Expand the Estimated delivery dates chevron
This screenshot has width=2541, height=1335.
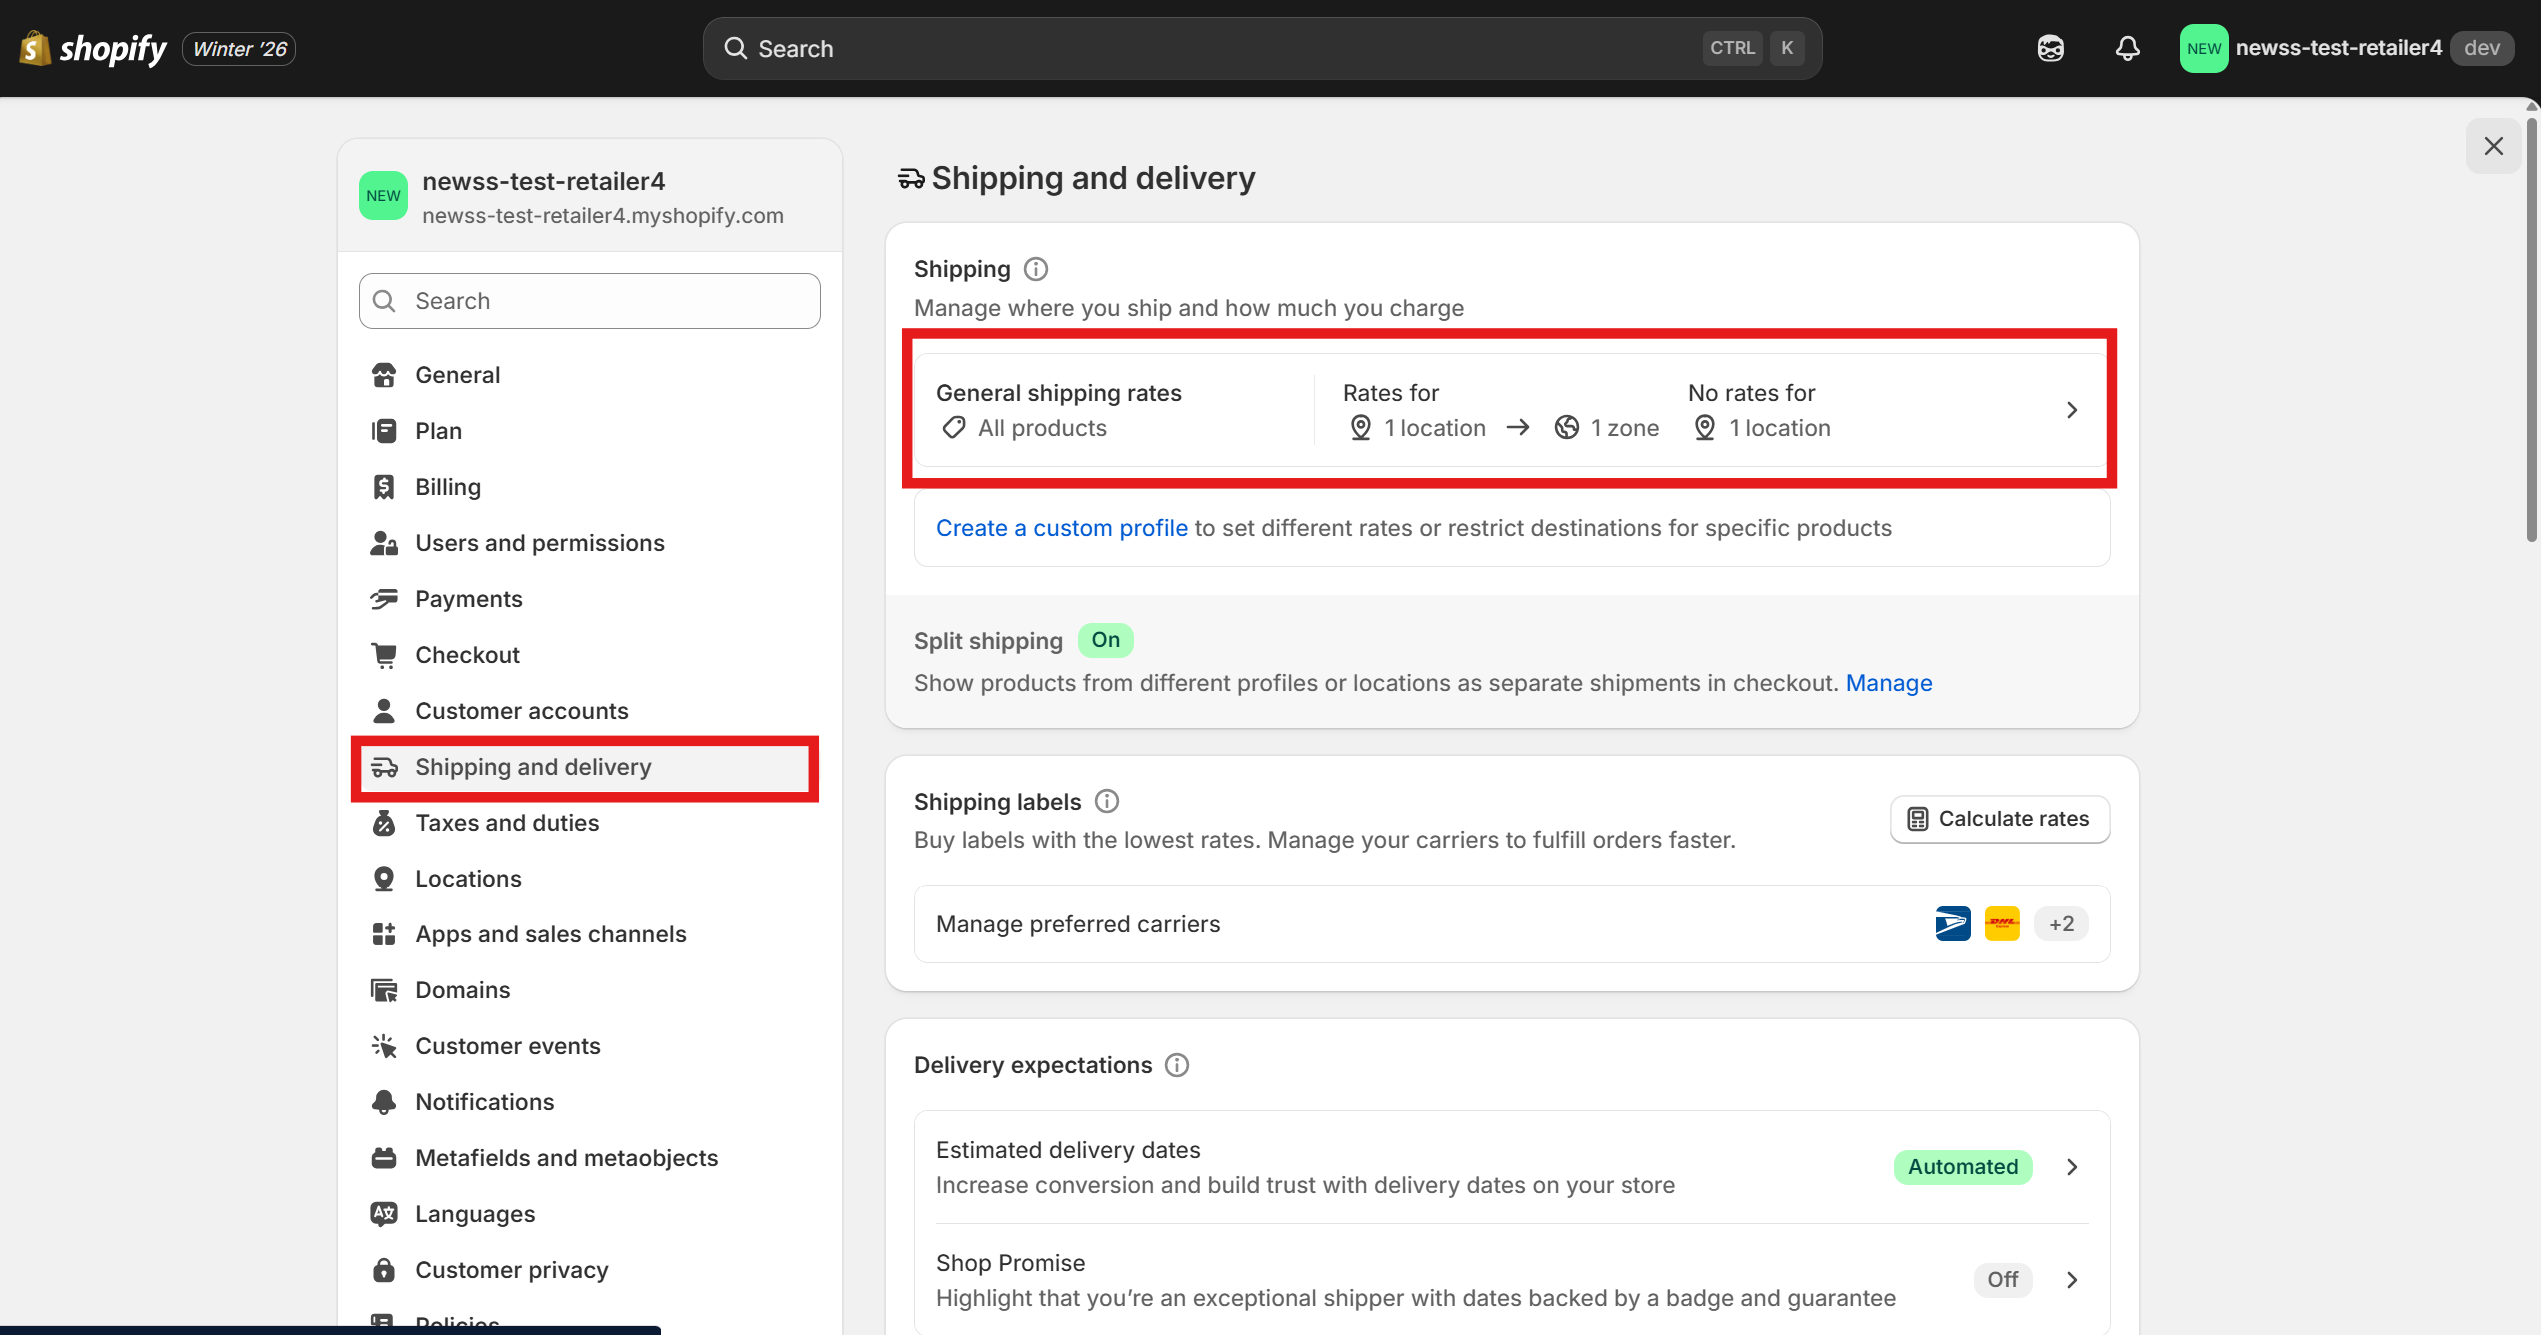[2072, 1167]
